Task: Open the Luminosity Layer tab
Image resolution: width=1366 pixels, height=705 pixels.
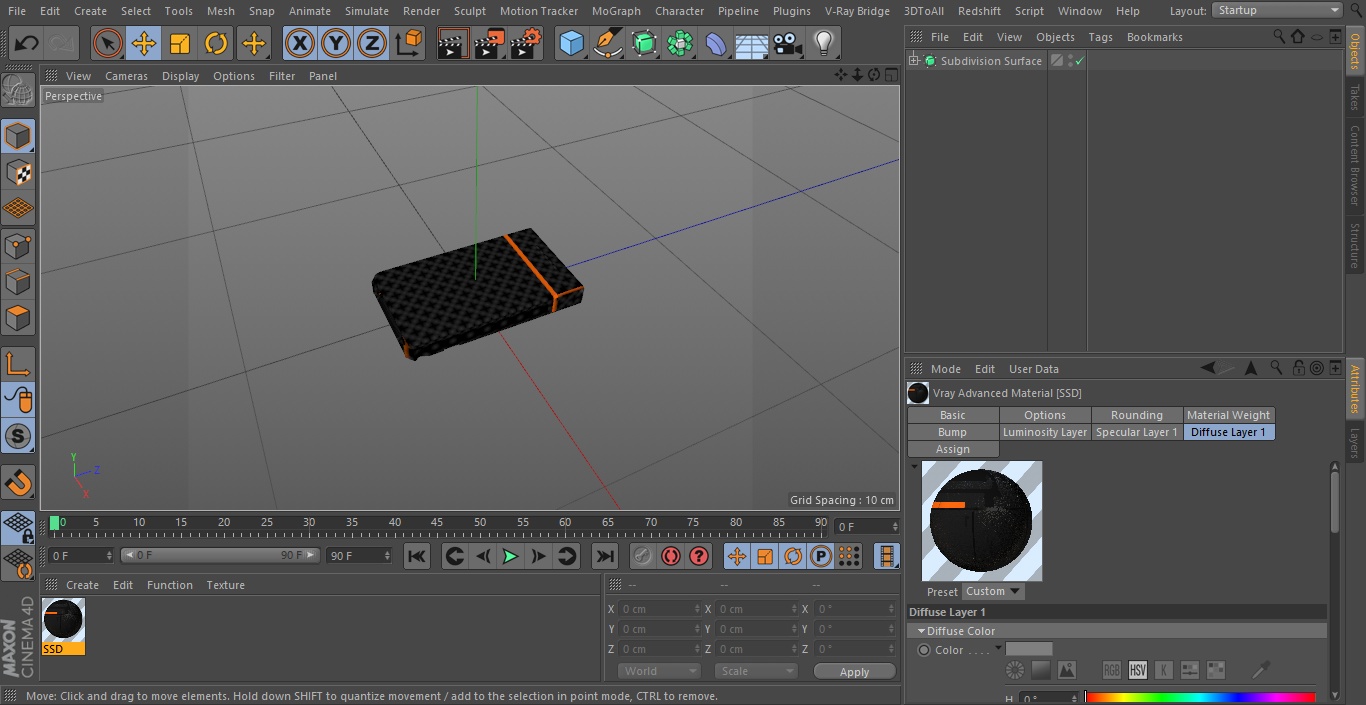Action: (x=1044, y=432)
